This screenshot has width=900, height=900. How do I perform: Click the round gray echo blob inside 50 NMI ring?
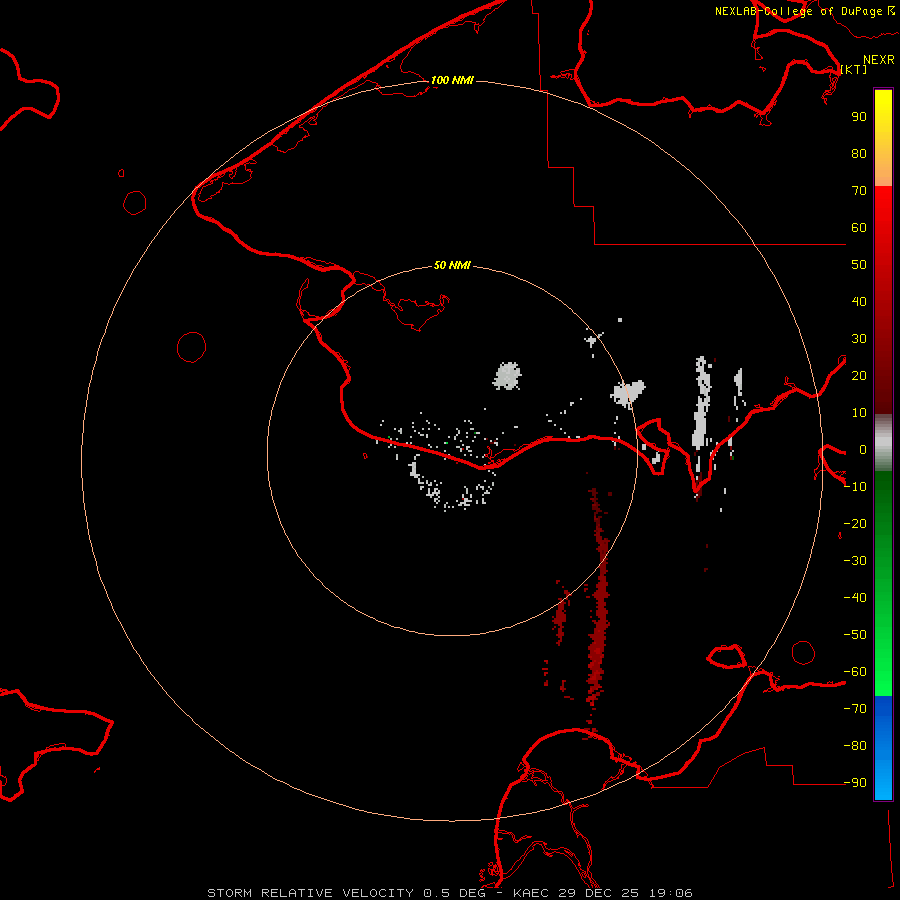(507, 376)
